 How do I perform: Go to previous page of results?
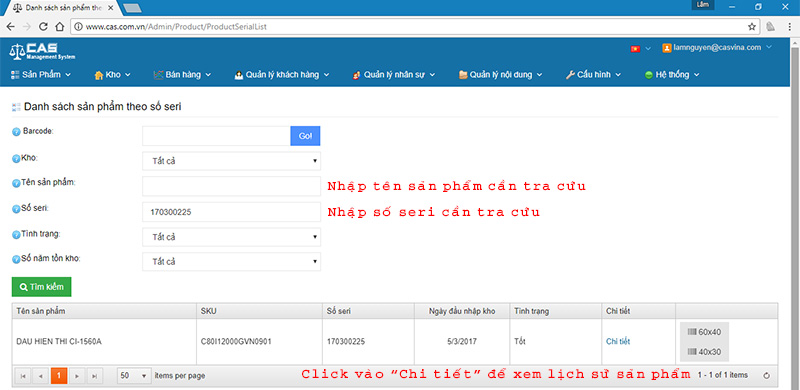[x=41, y=376]
